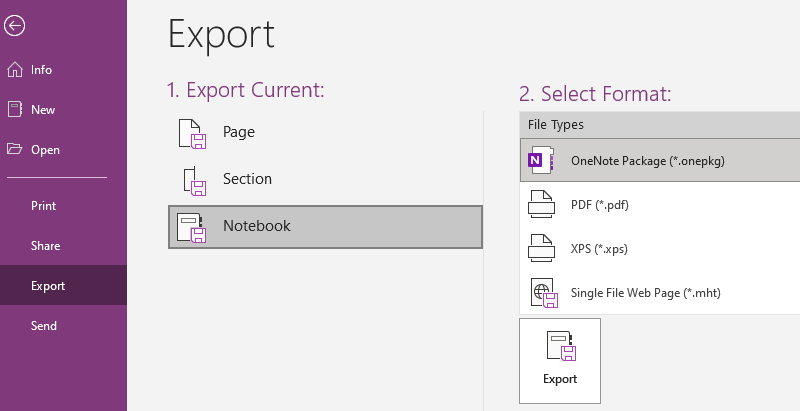Open the Send tab
Screen dimensions: 800x411
pos(63,325)
